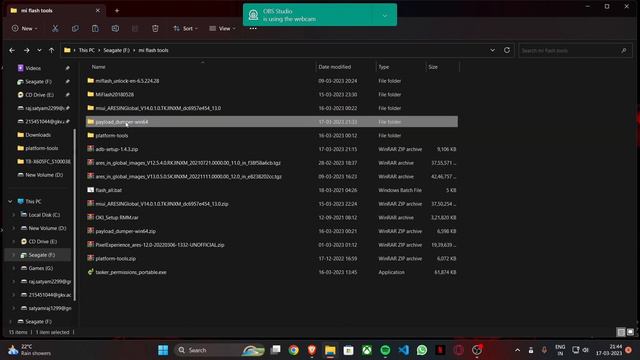The image size is (640, 360).
Task: Click the navigation pane scrollbar
Action: (75, 214)
